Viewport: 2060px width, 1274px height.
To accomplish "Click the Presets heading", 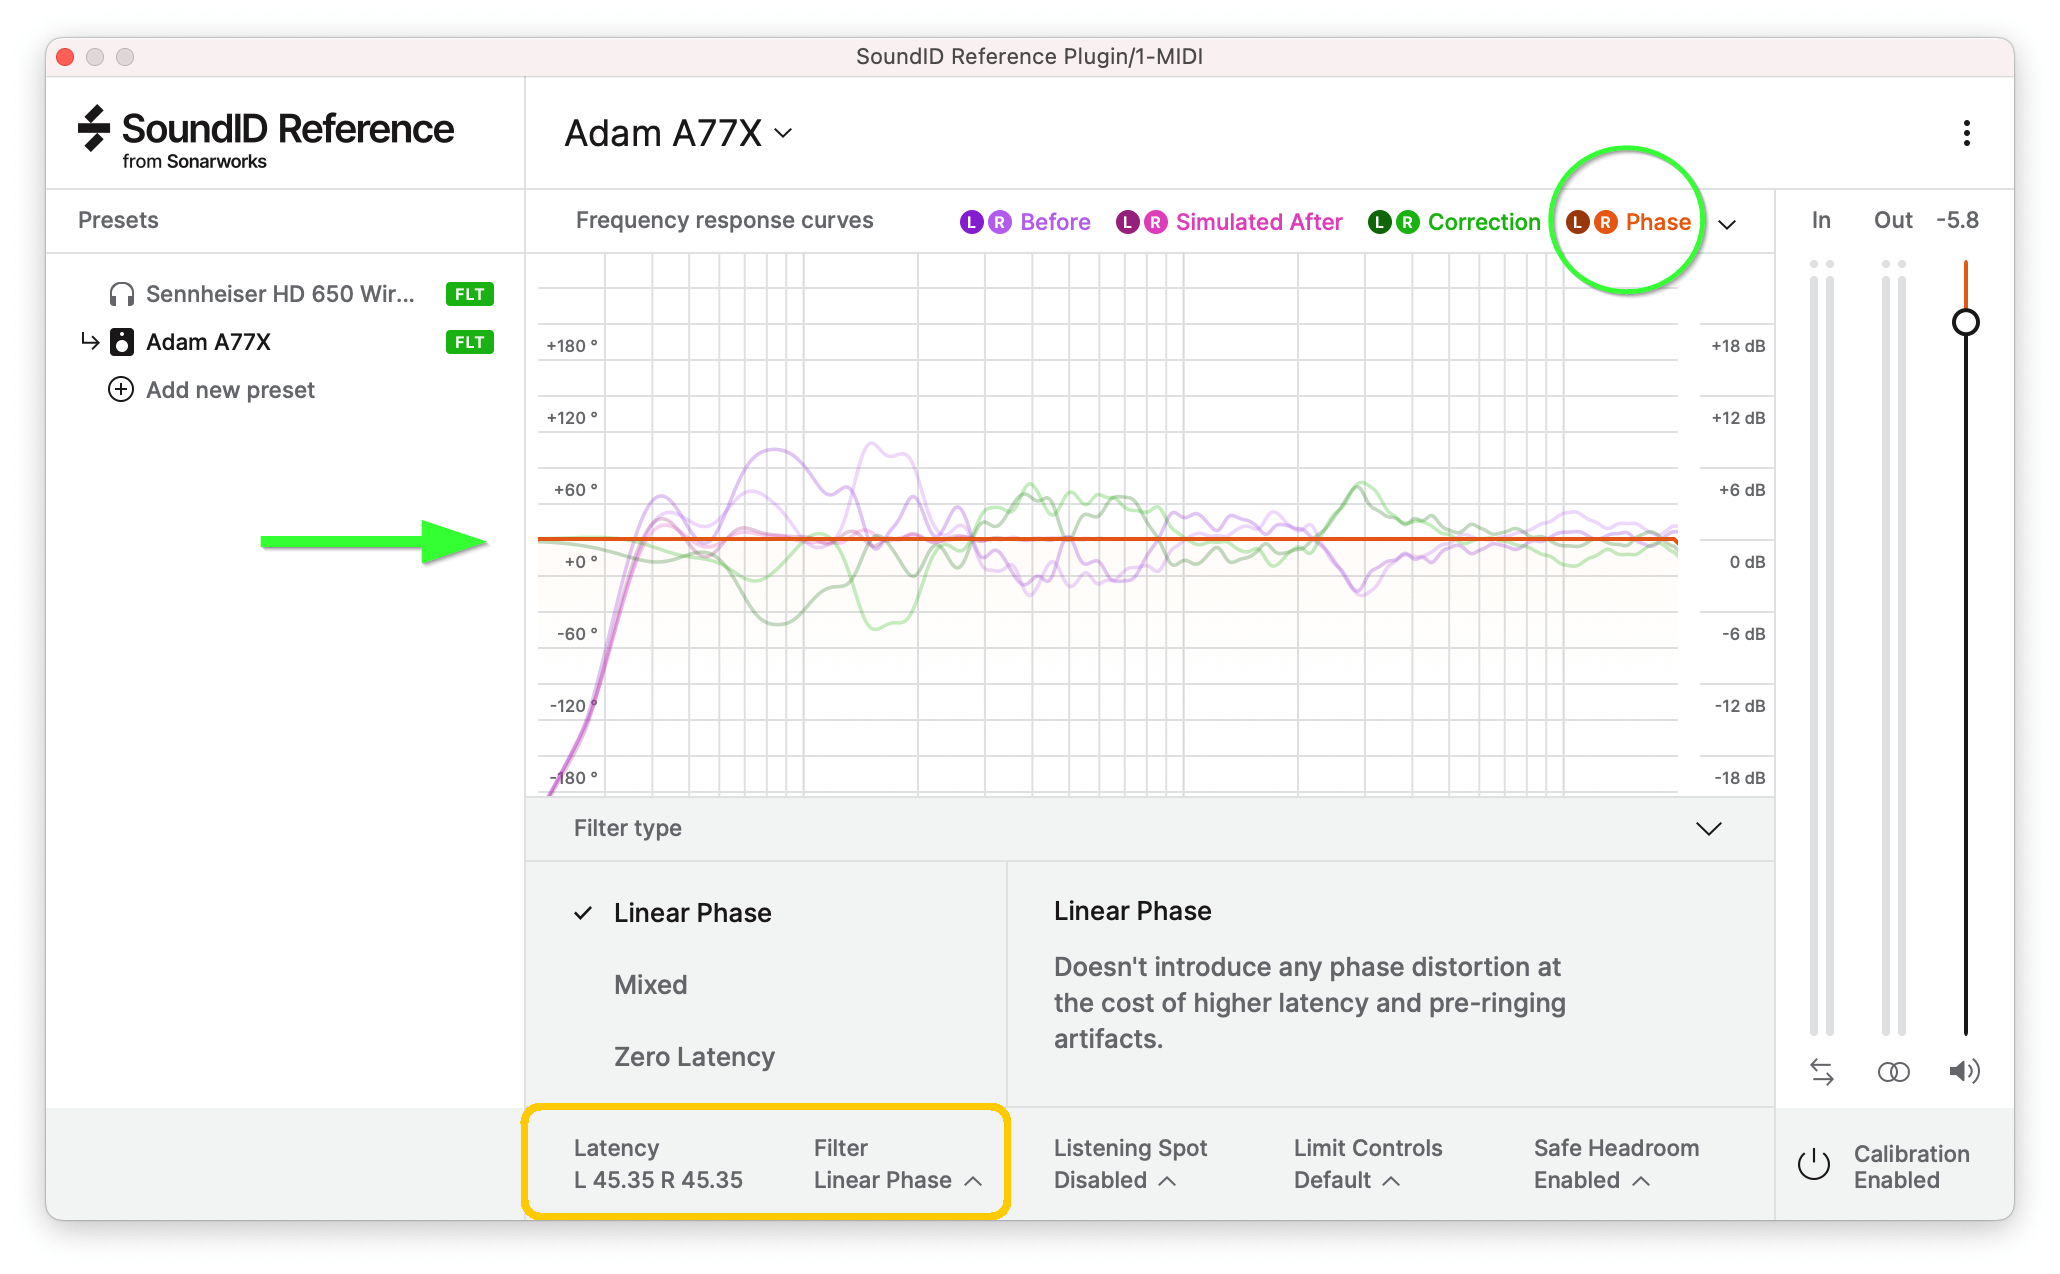I will pos(118,220).
